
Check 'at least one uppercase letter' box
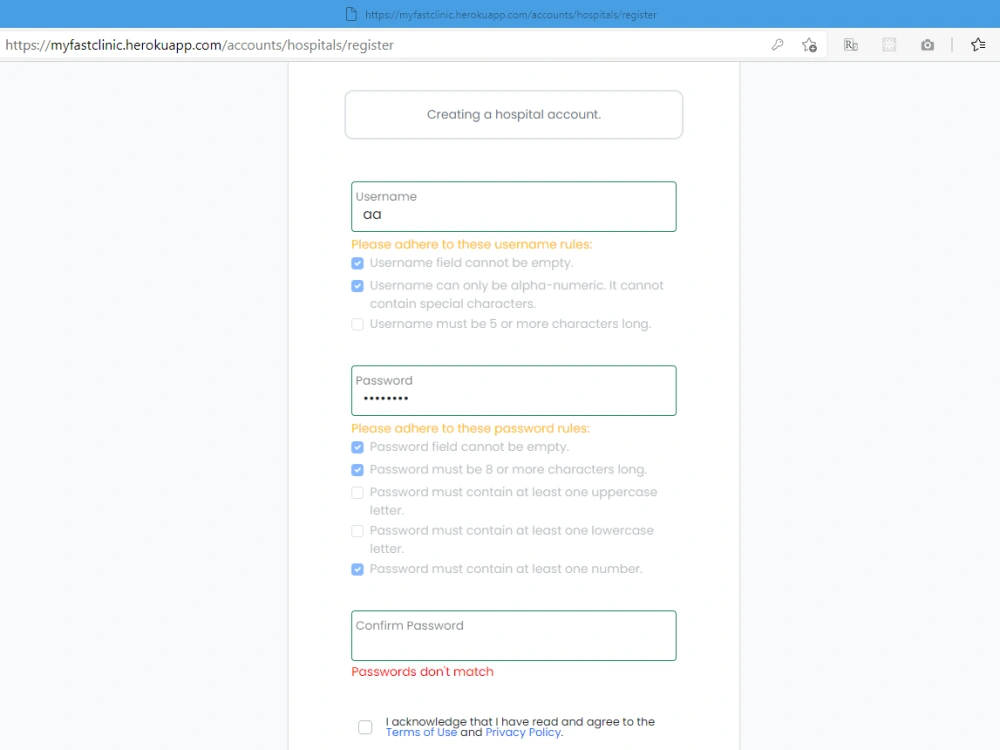pos(357,493)
